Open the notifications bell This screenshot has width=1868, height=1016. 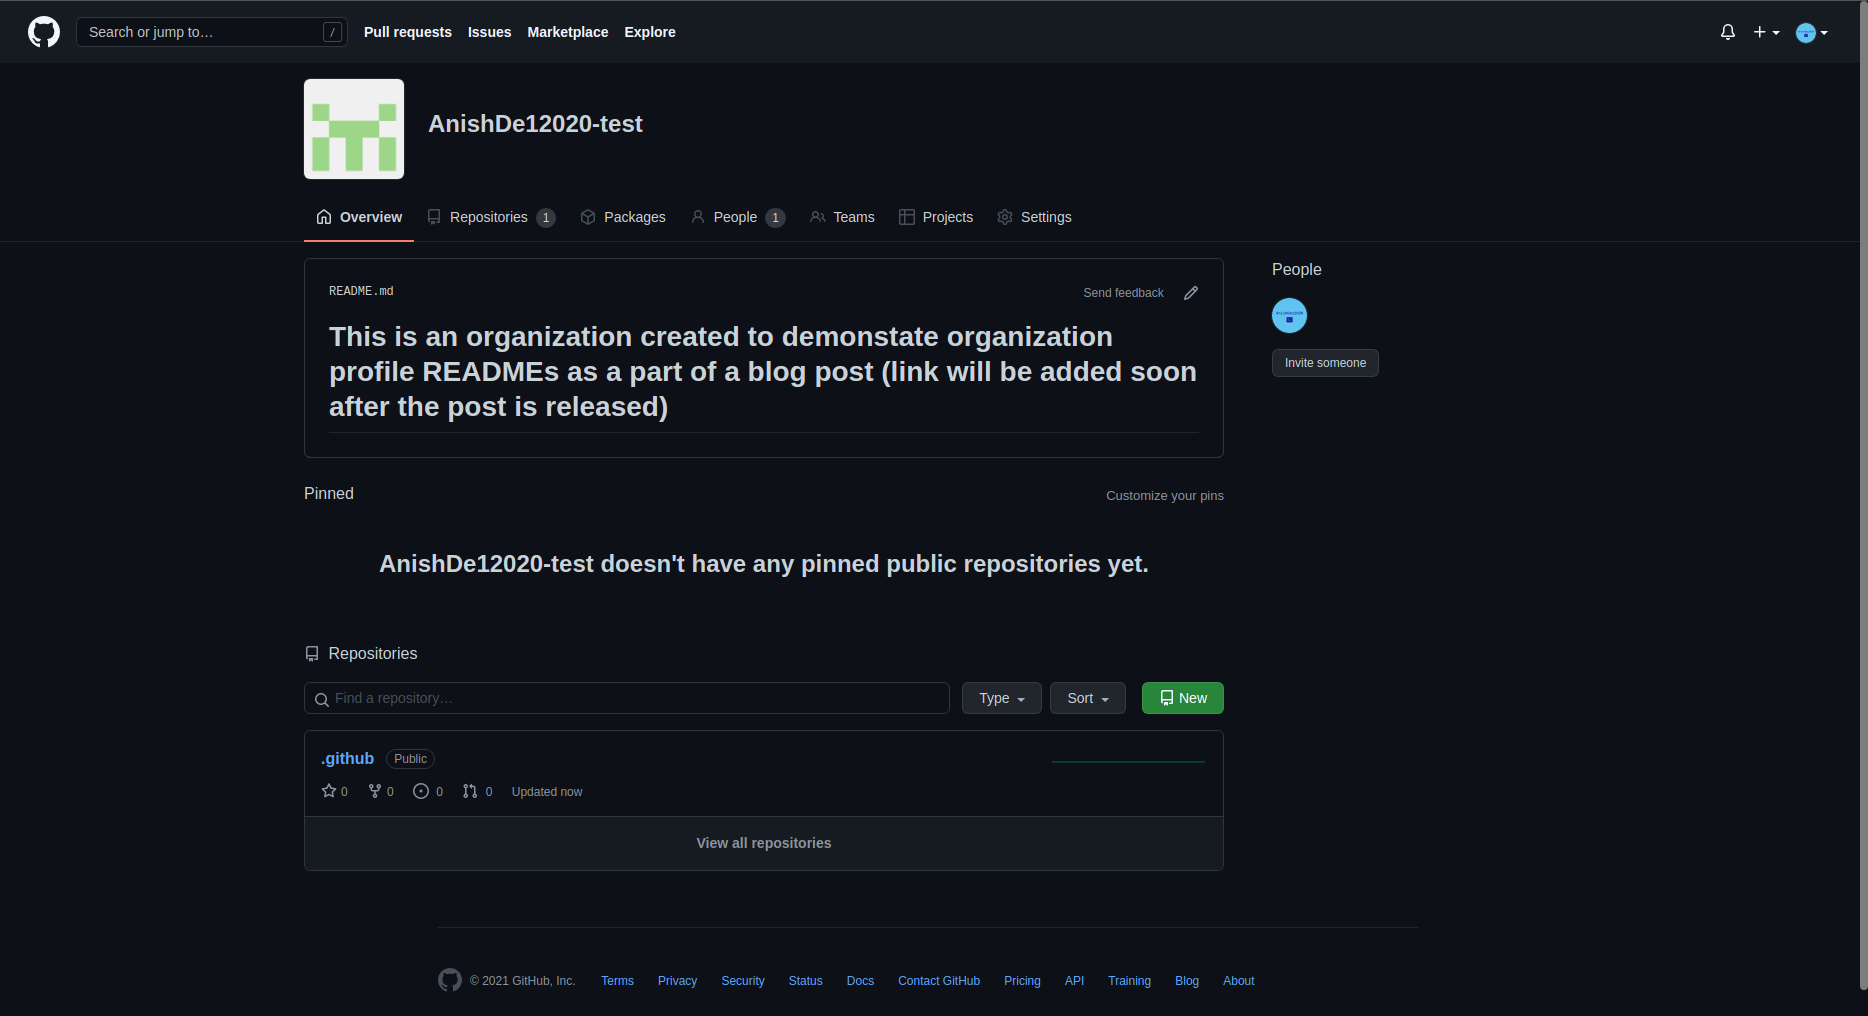point(1727,32)
